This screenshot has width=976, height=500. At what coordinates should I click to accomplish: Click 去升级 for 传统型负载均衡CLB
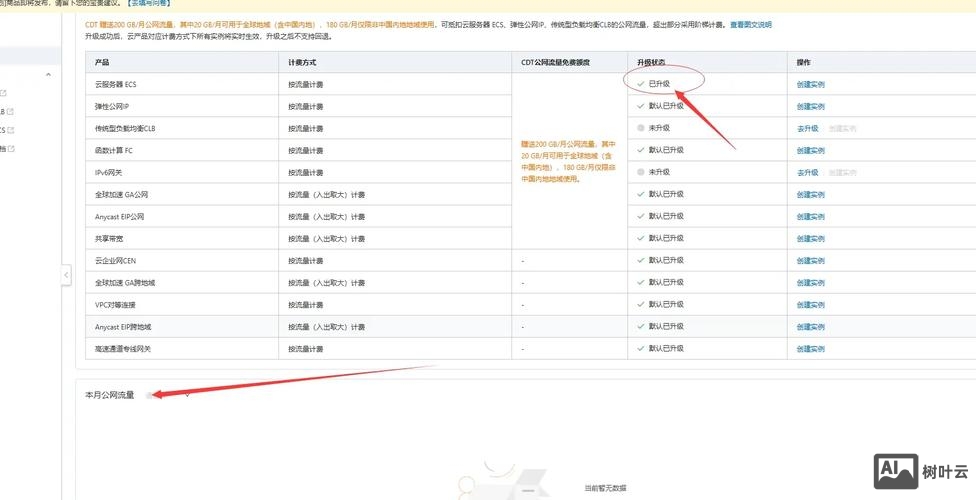[x=807, y=128]
